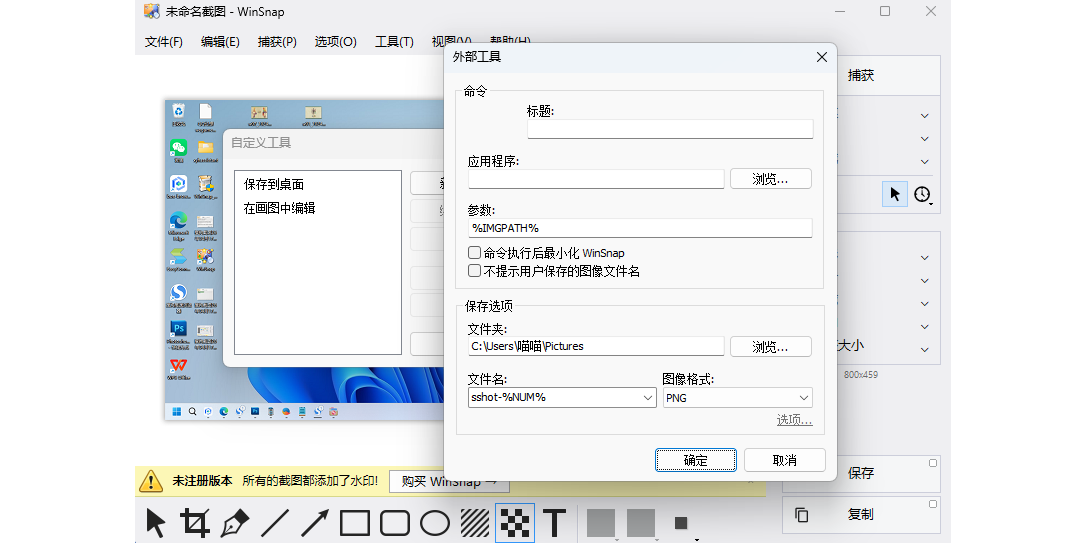The image size is (1086, 543).
Task: Click the WPS icon in captured screenshot
Action: click(x=179, y=365)
